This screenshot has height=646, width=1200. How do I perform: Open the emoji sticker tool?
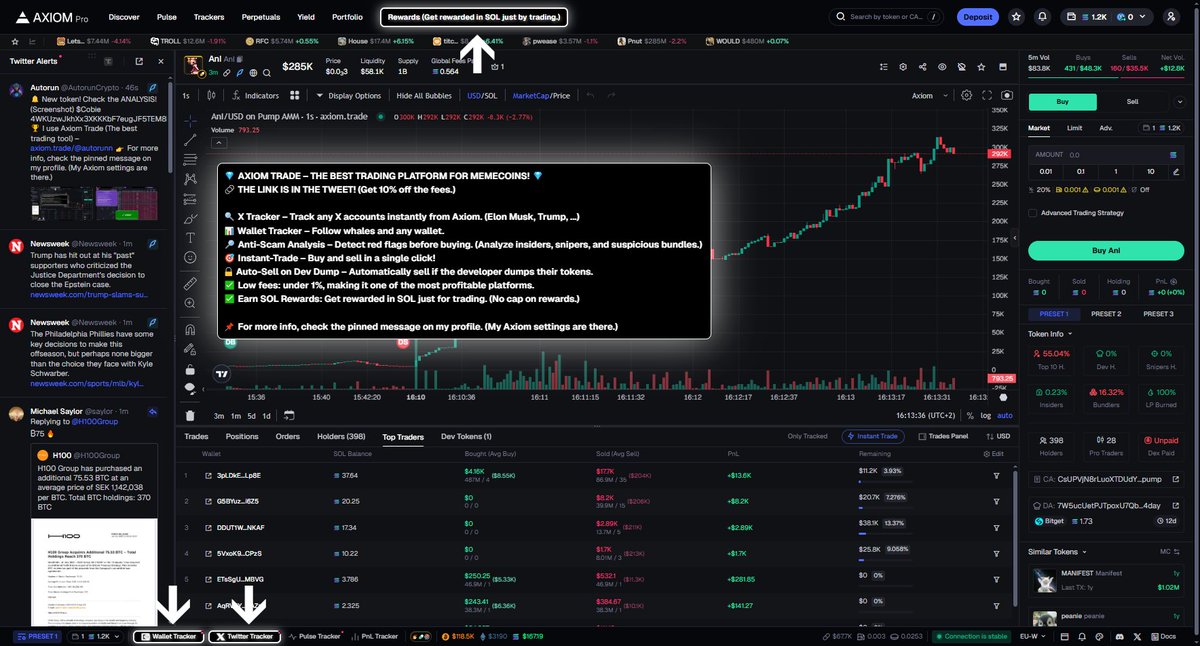click(190, 257)
